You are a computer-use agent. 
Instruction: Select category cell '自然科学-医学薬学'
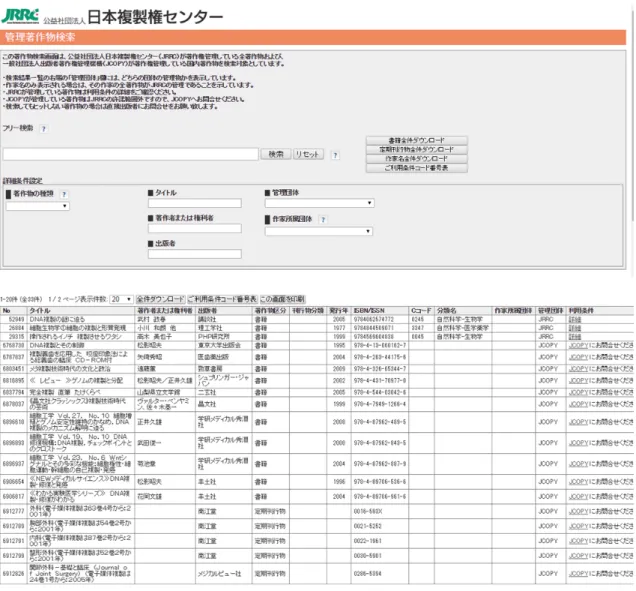tap(463, 328)
